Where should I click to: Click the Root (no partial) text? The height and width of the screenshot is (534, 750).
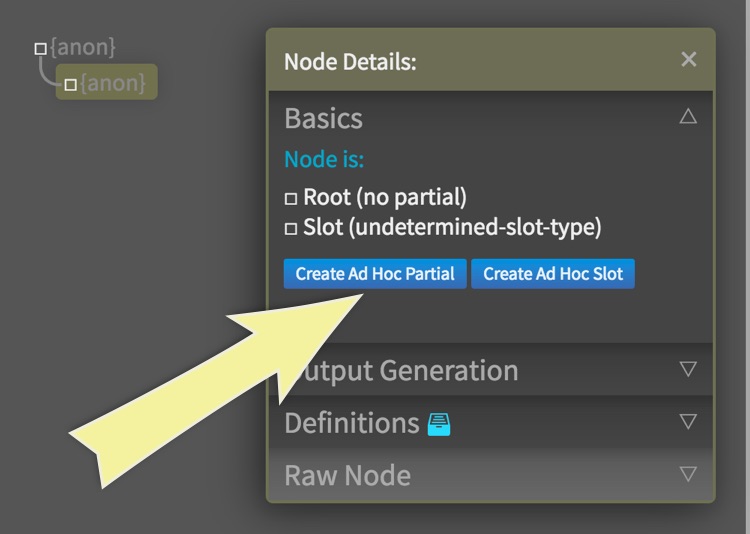pyautogui.click(x=385, y=198)
